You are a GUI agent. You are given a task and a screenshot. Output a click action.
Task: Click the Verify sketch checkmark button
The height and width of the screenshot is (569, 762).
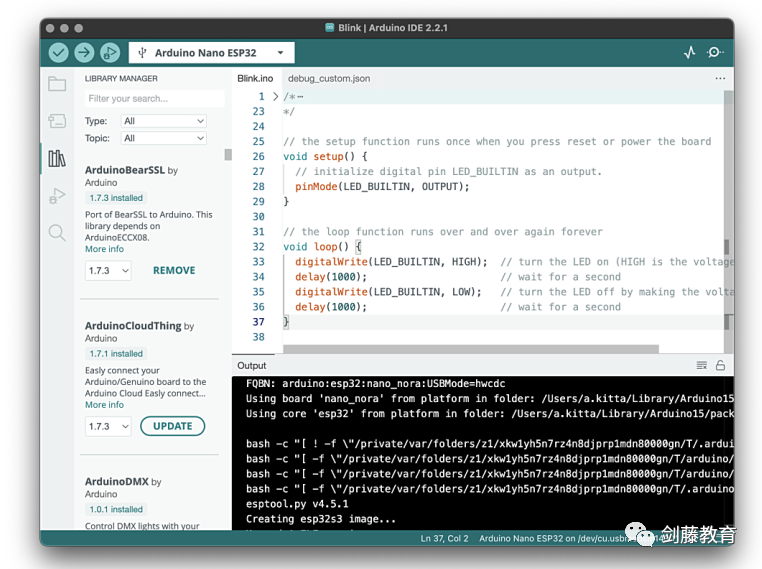click(58, 52)
